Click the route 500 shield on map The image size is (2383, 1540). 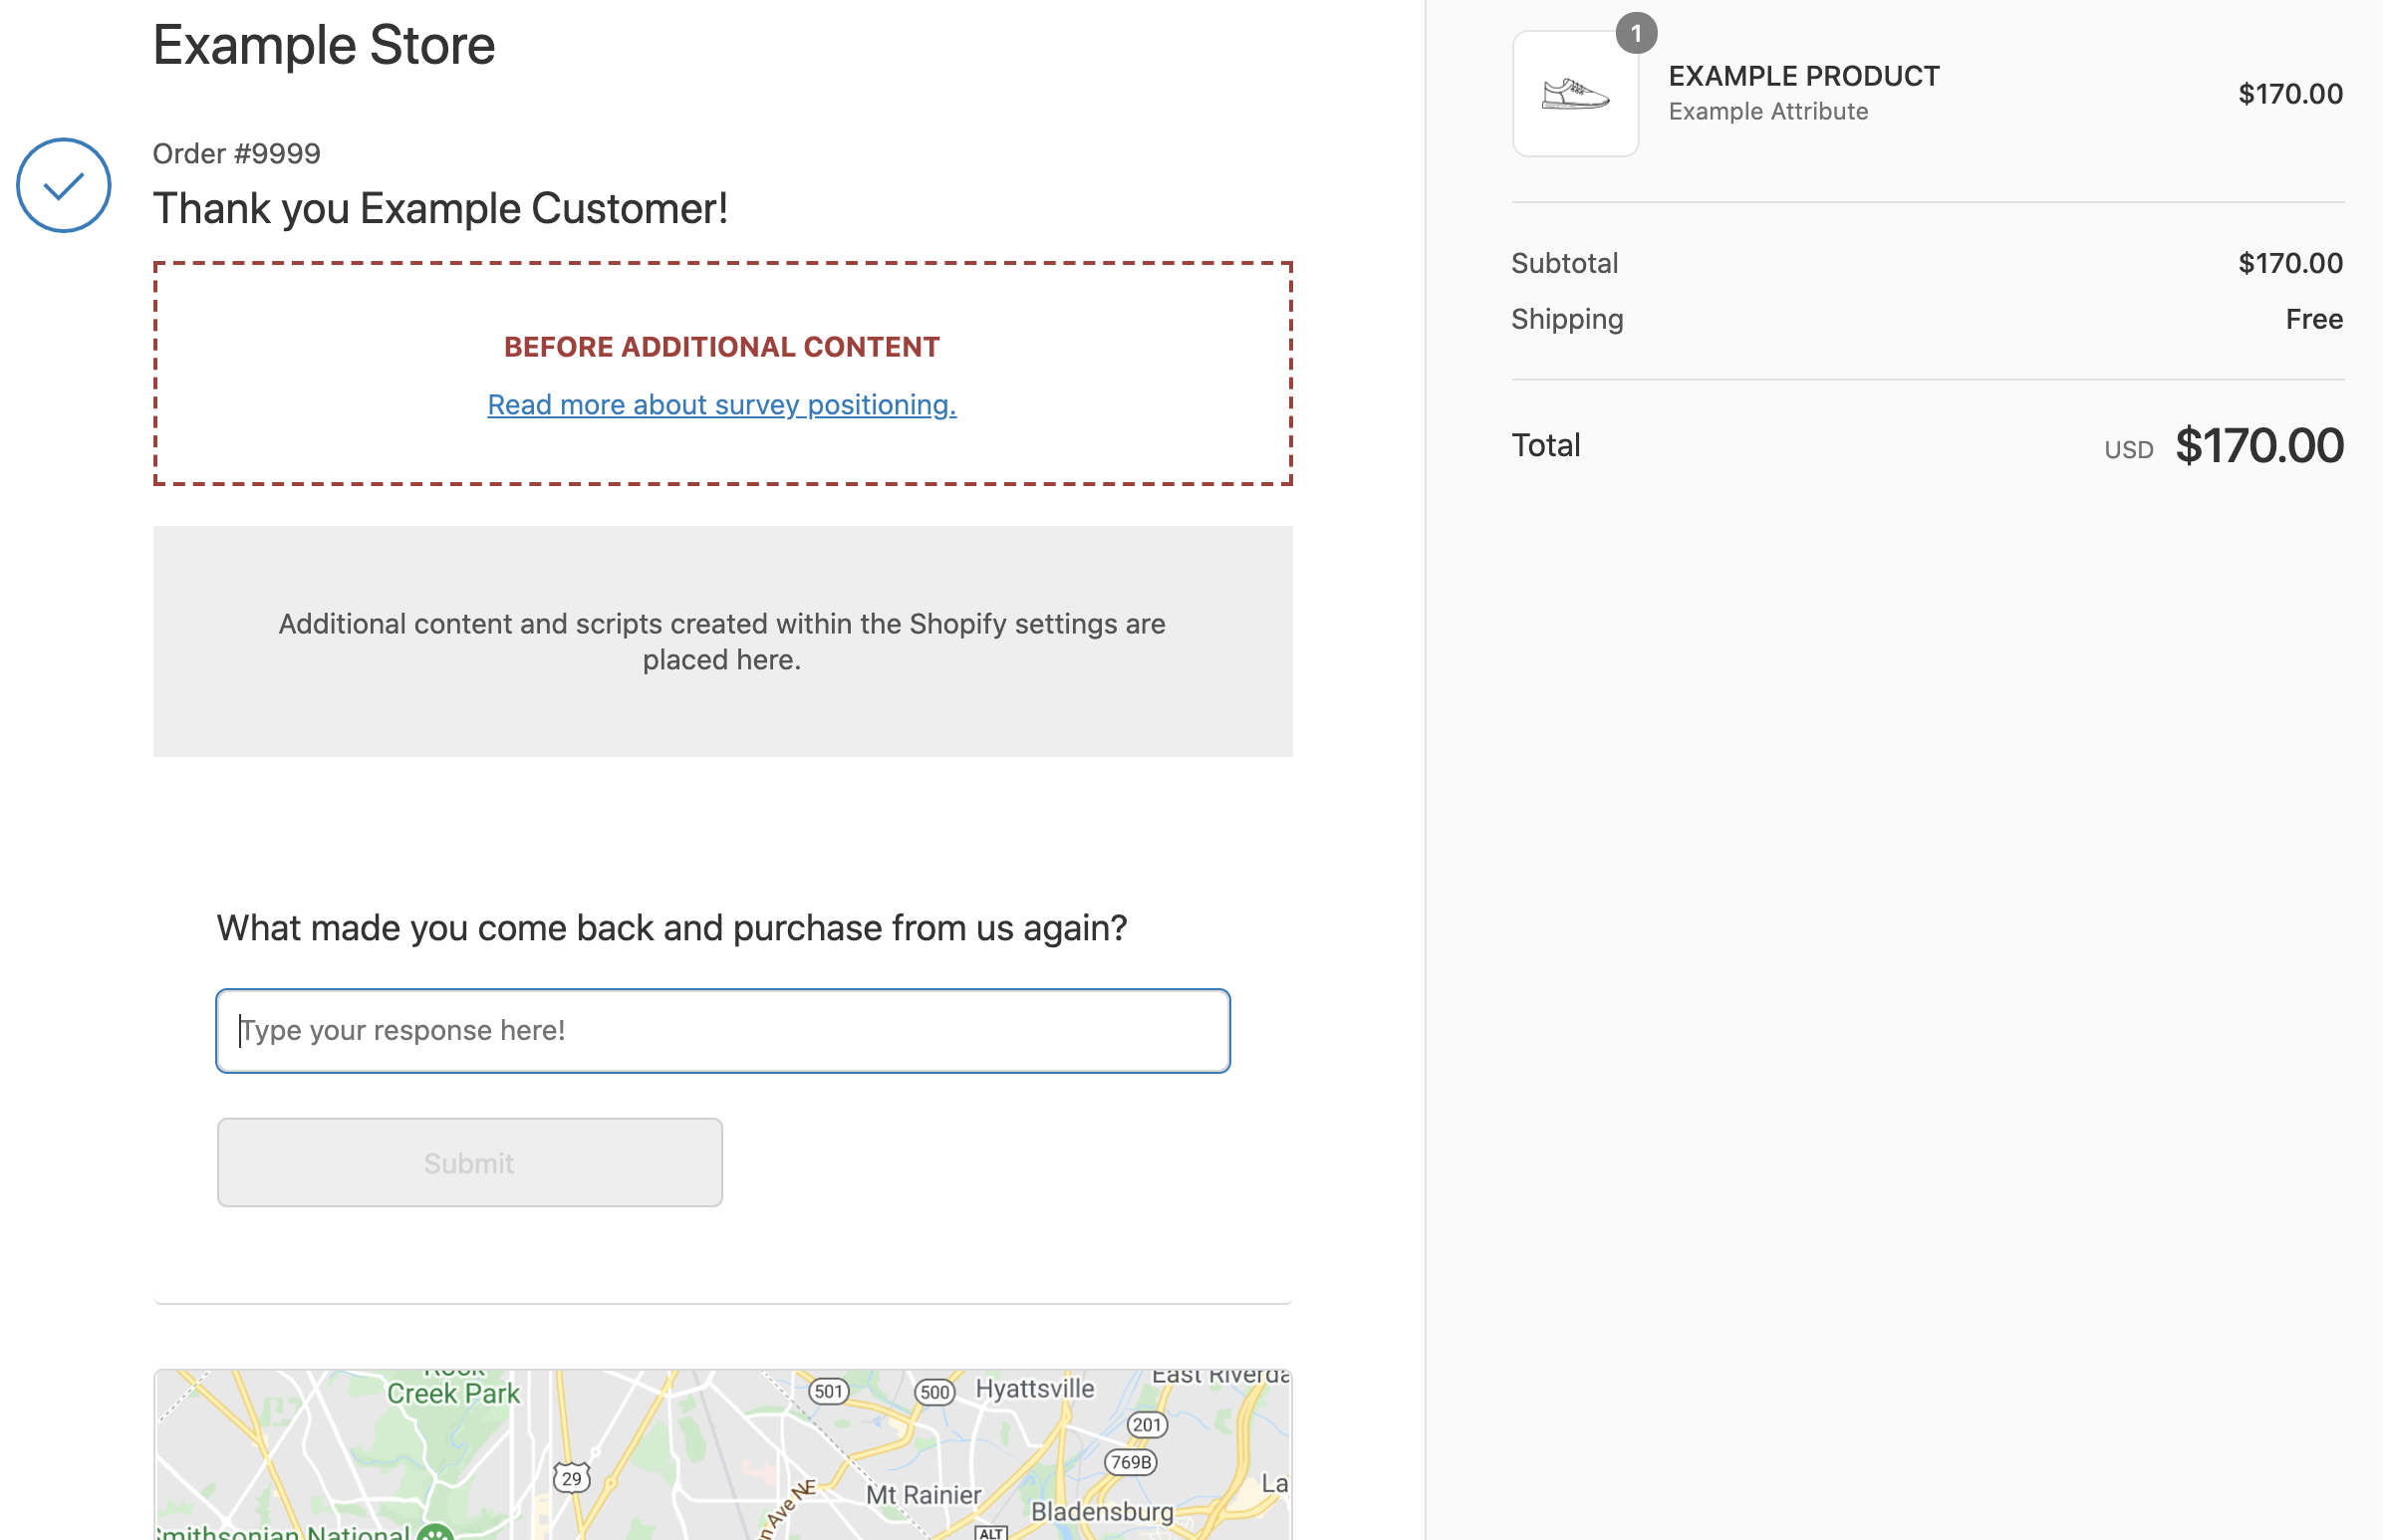tap(934, 1391)
